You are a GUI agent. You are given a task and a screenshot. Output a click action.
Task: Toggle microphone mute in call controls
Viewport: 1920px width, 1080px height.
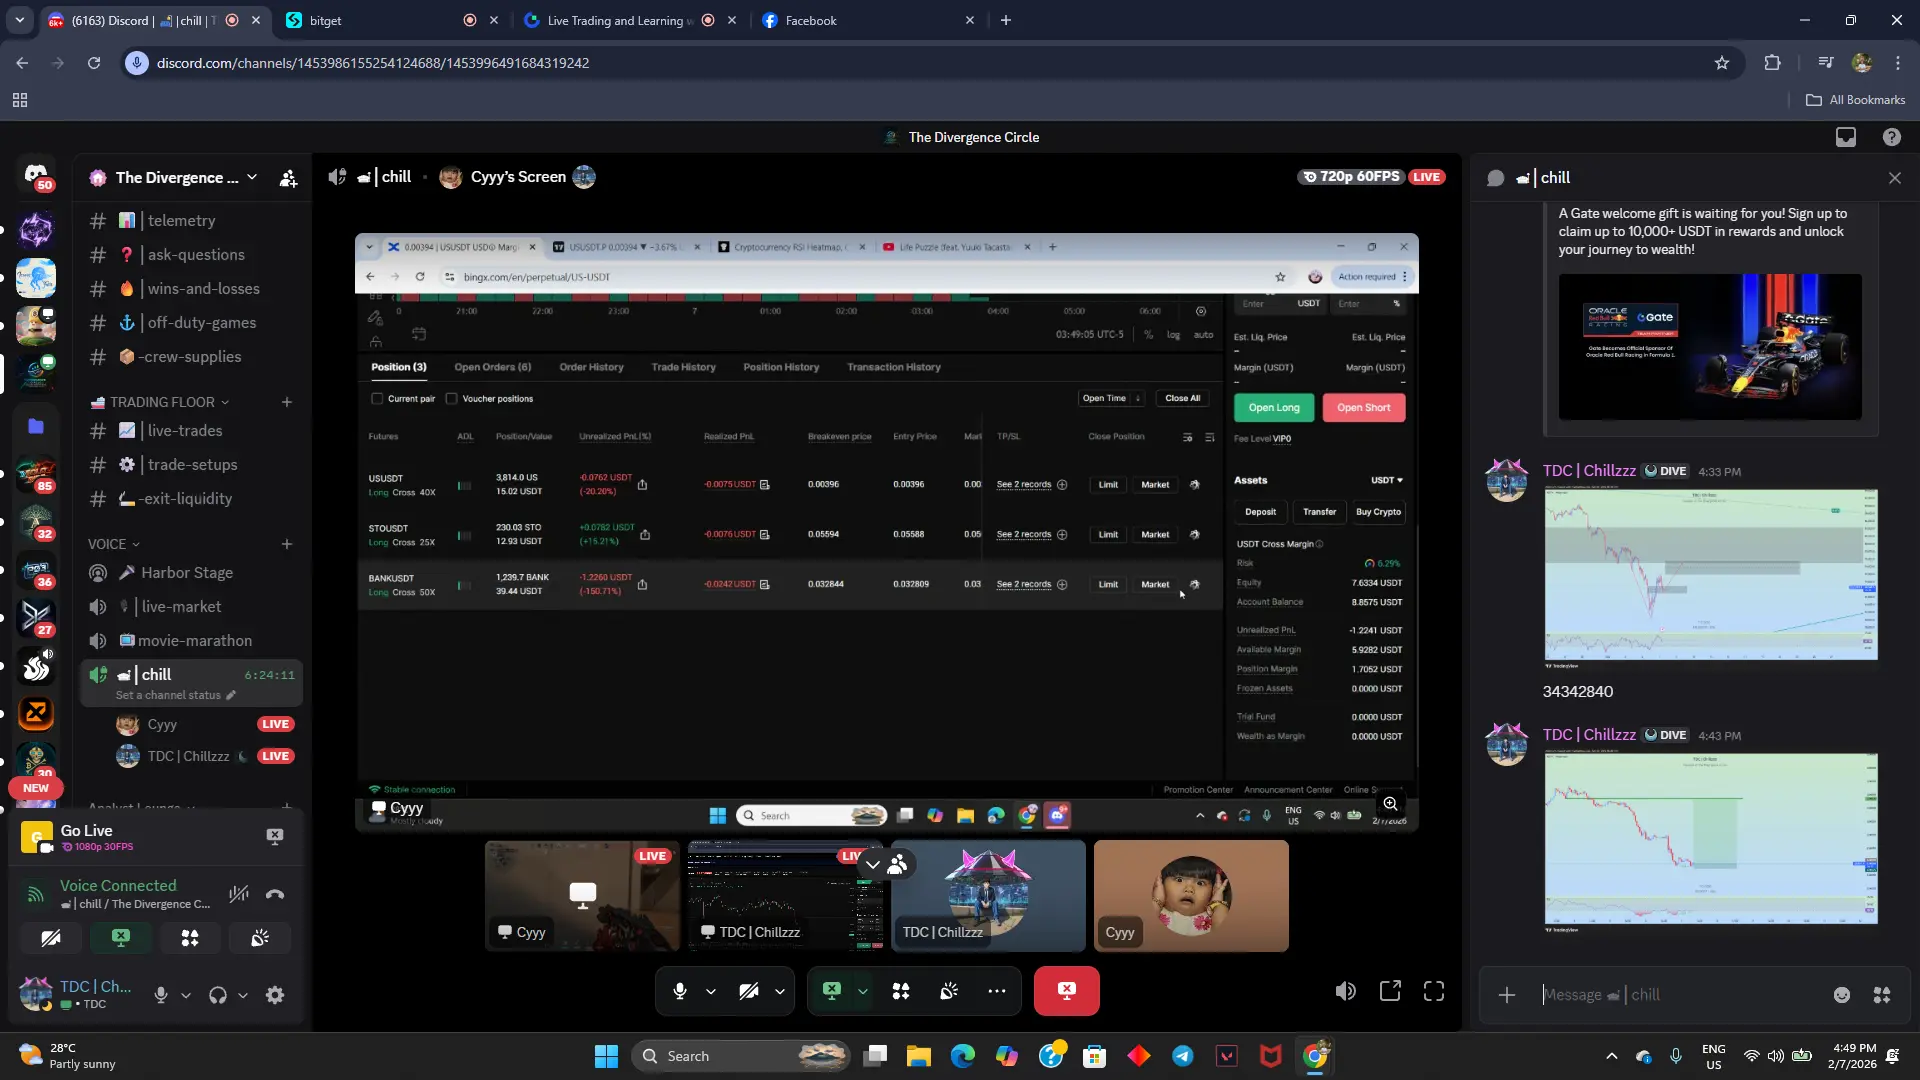(x=680, y=991)
